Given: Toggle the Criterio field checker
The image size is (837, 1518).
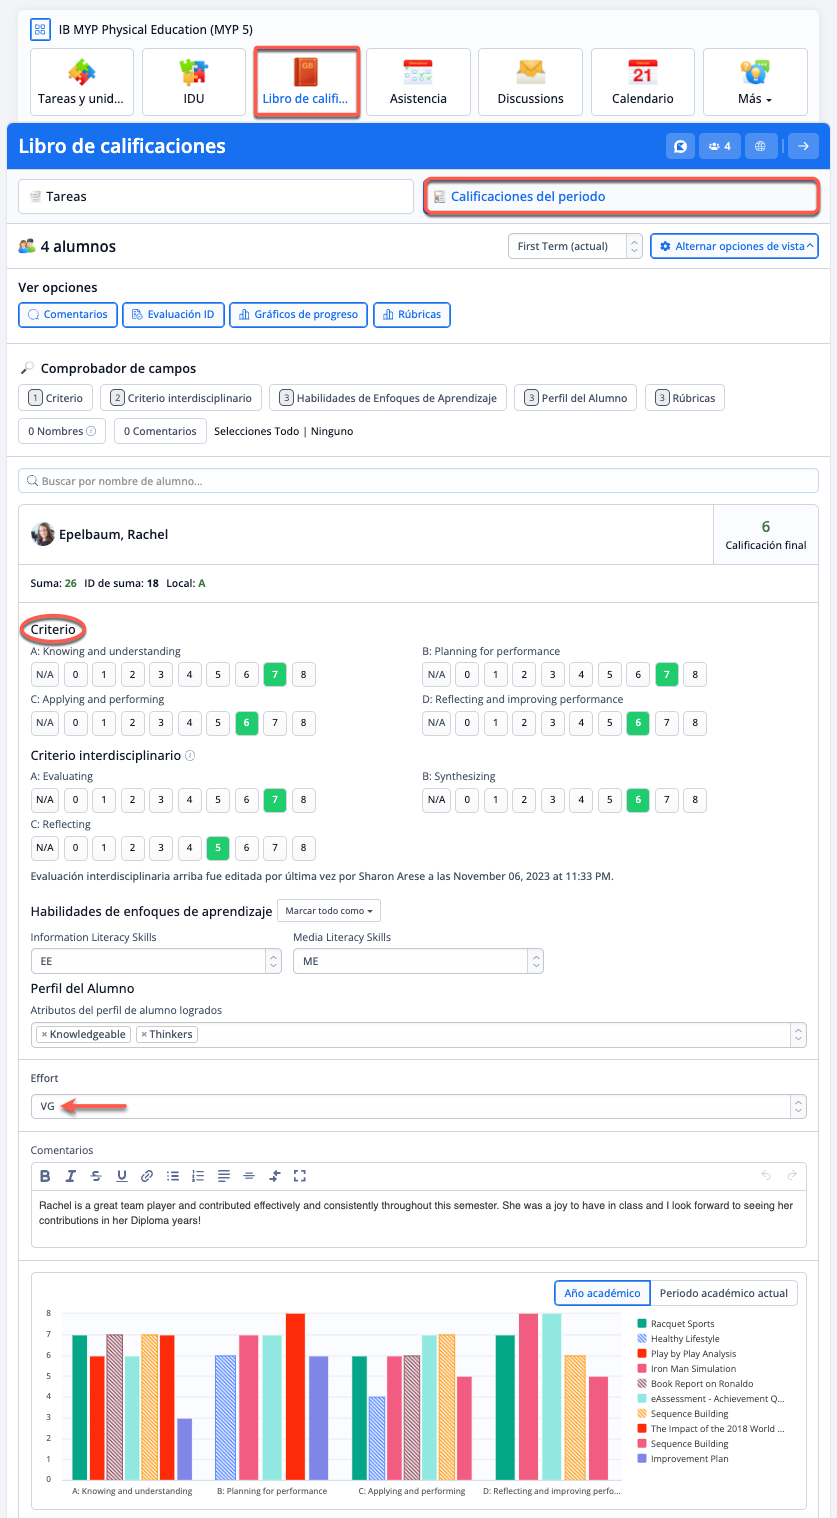Looking at the screenshot, I should [56, 398].
